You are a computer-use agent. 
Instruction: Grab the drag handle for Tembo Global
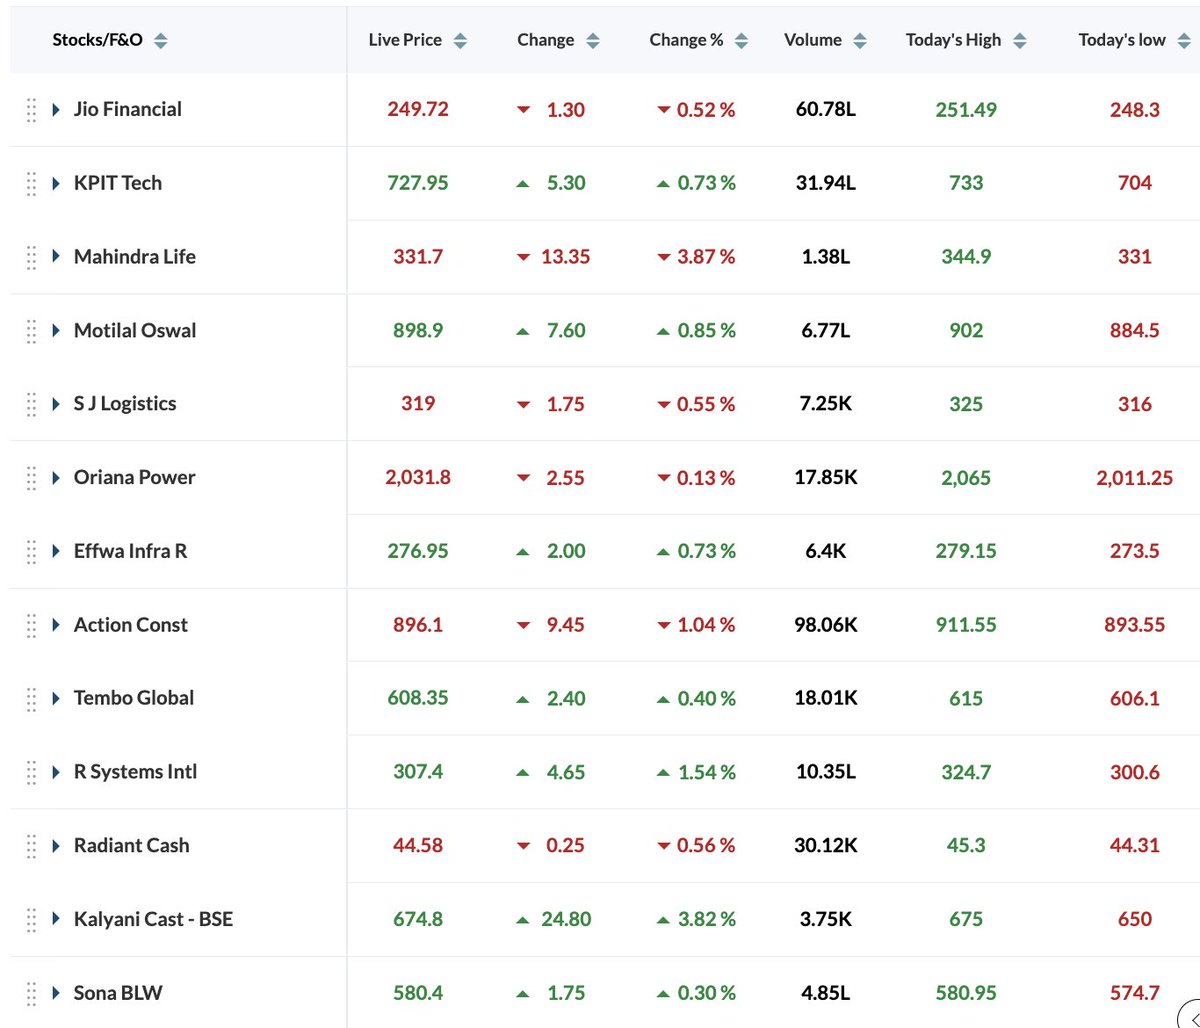pyautogui.click(x=31, y=698)
